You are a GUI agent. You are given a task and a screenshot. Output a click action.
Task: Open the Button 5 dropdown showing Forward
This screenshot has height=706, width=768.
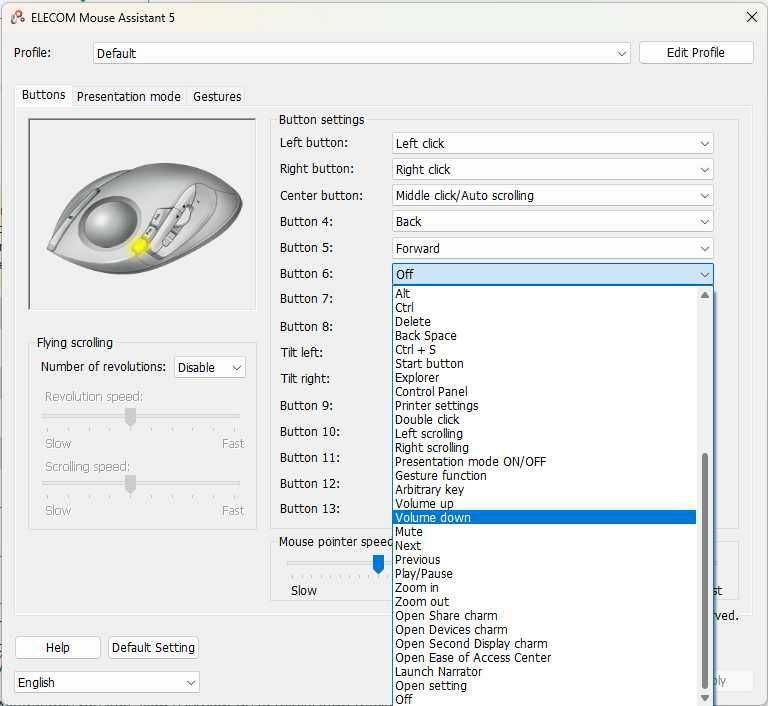point(552,248)
